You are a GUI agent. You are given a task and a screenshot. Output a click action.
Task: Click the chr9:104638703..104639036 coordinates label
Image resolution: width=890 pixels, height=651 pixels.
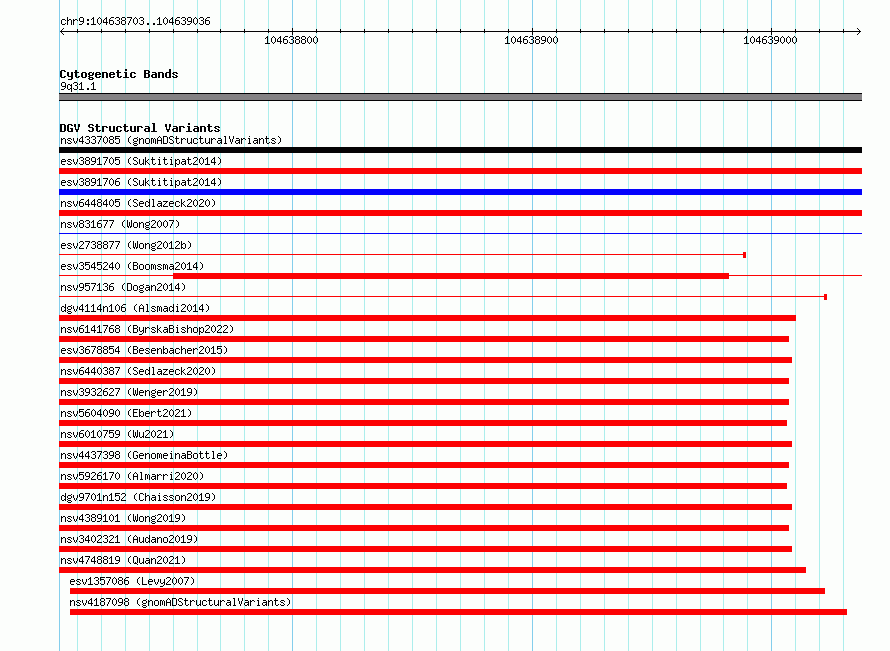point(135,21)
